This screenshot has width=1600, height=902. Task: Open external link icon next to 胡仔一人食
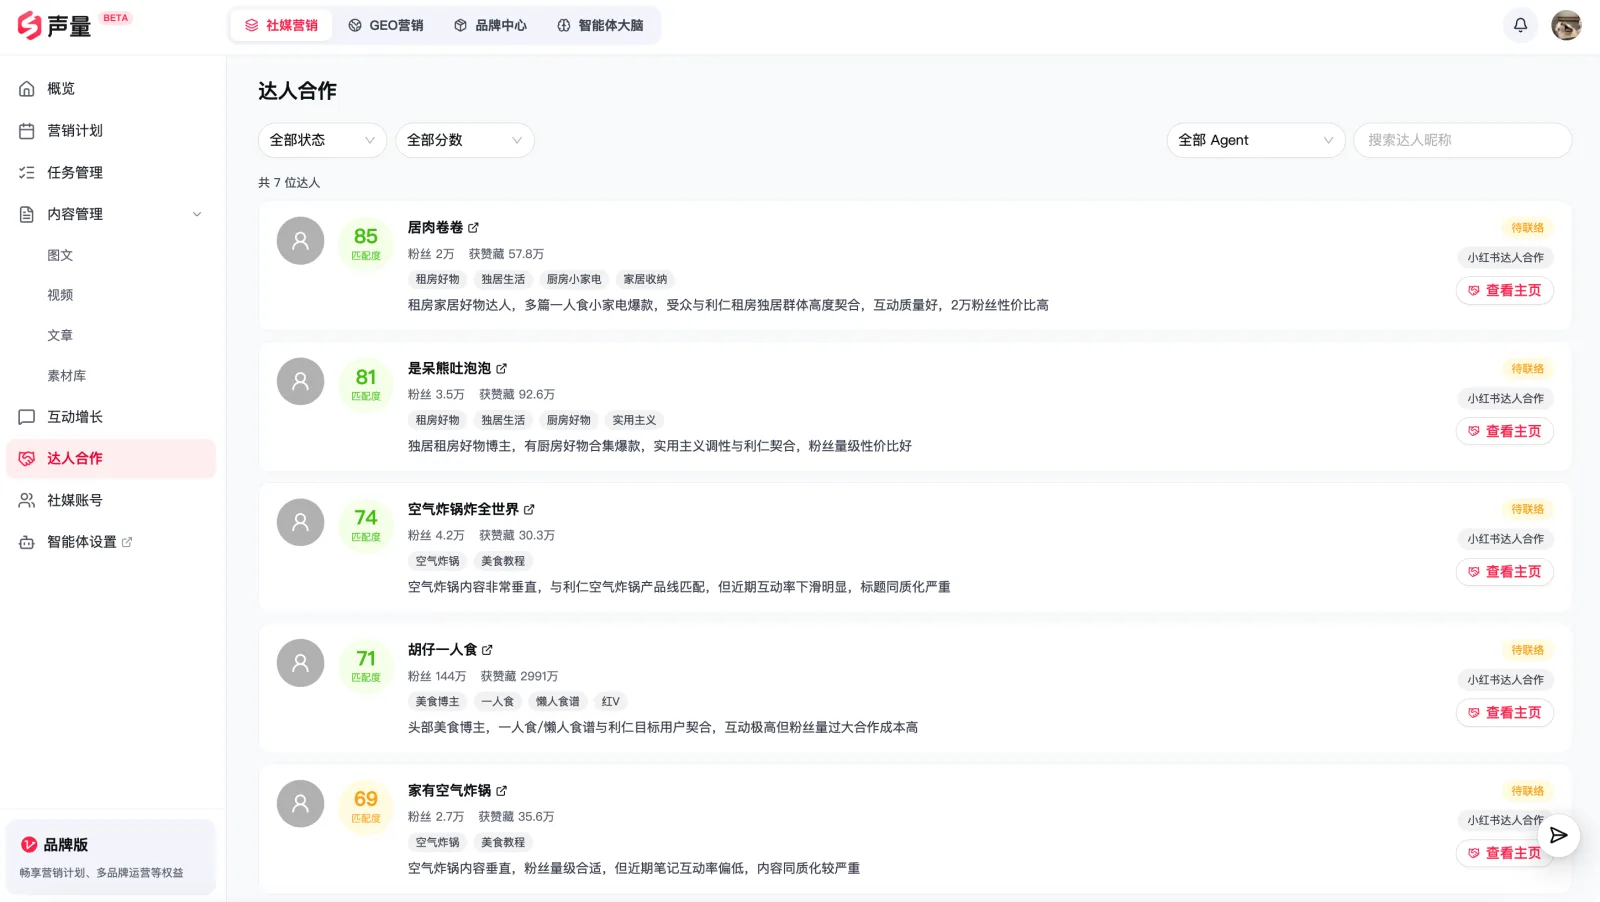coord(487,650)
